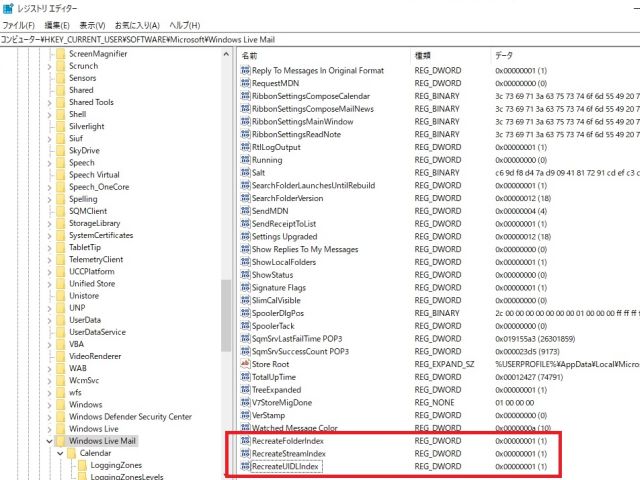Image resolution: width=640 pixels, height=480 pixels.
Task: Click the RequestMDN DWORD value icon
Action: point(245,83)
